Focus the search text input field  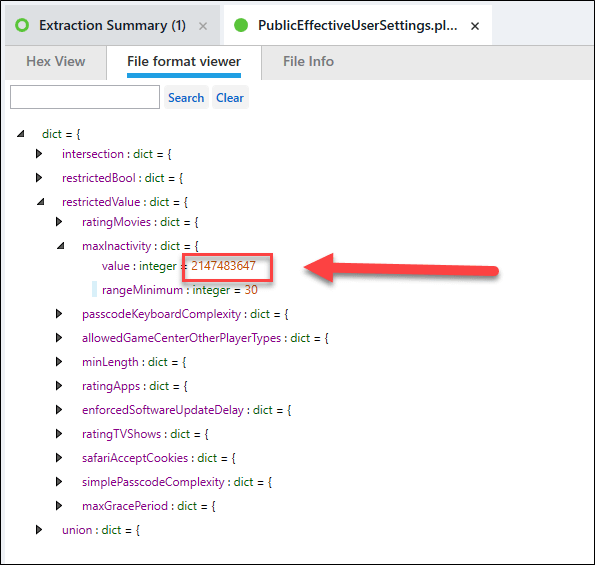pos(85,97)
